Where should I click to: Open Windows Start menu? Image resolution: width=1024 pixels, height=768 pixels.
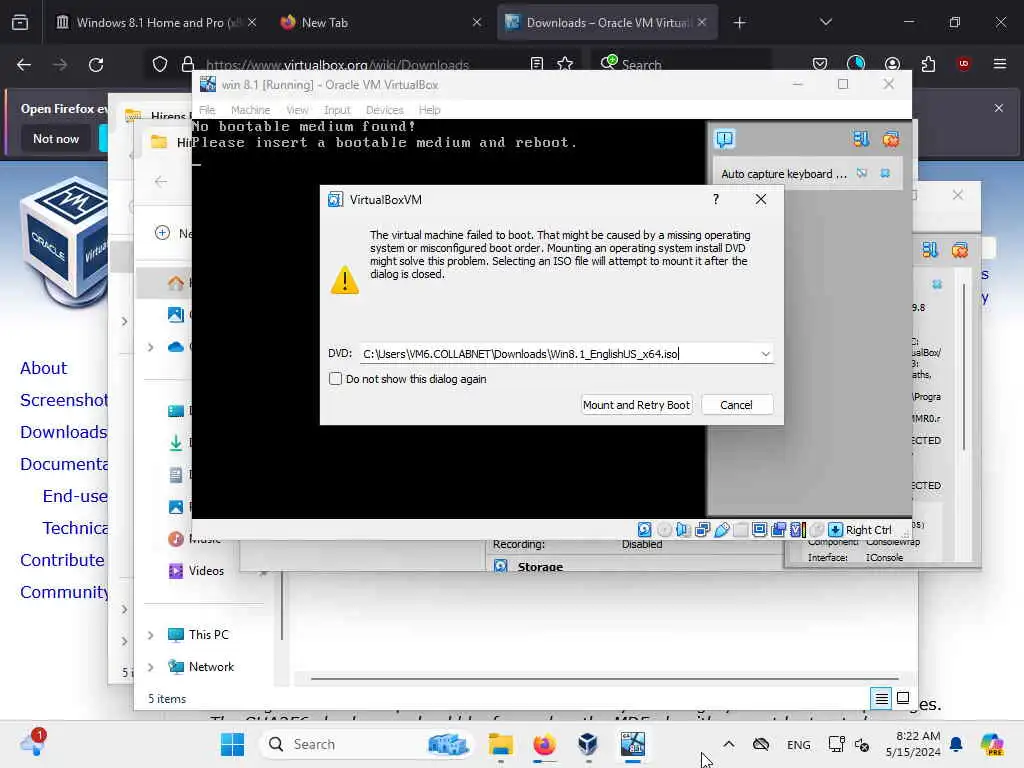pyautogui.click(x=232, y=744)
